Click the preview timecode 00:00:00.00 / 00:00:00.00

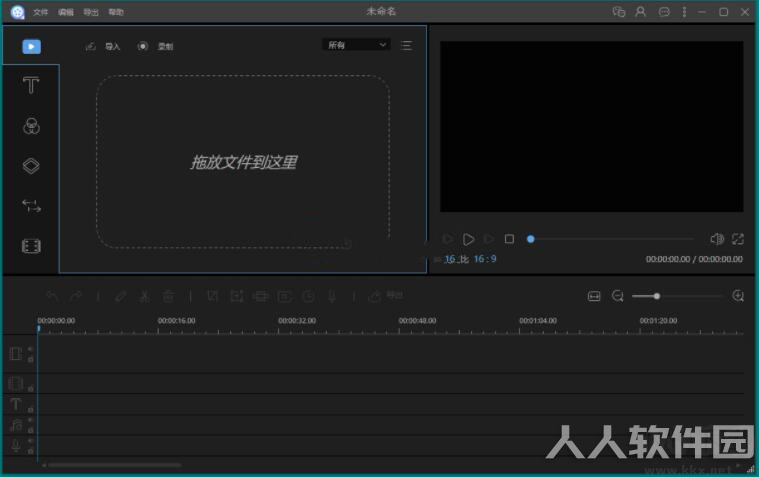(x=694, y=259)
